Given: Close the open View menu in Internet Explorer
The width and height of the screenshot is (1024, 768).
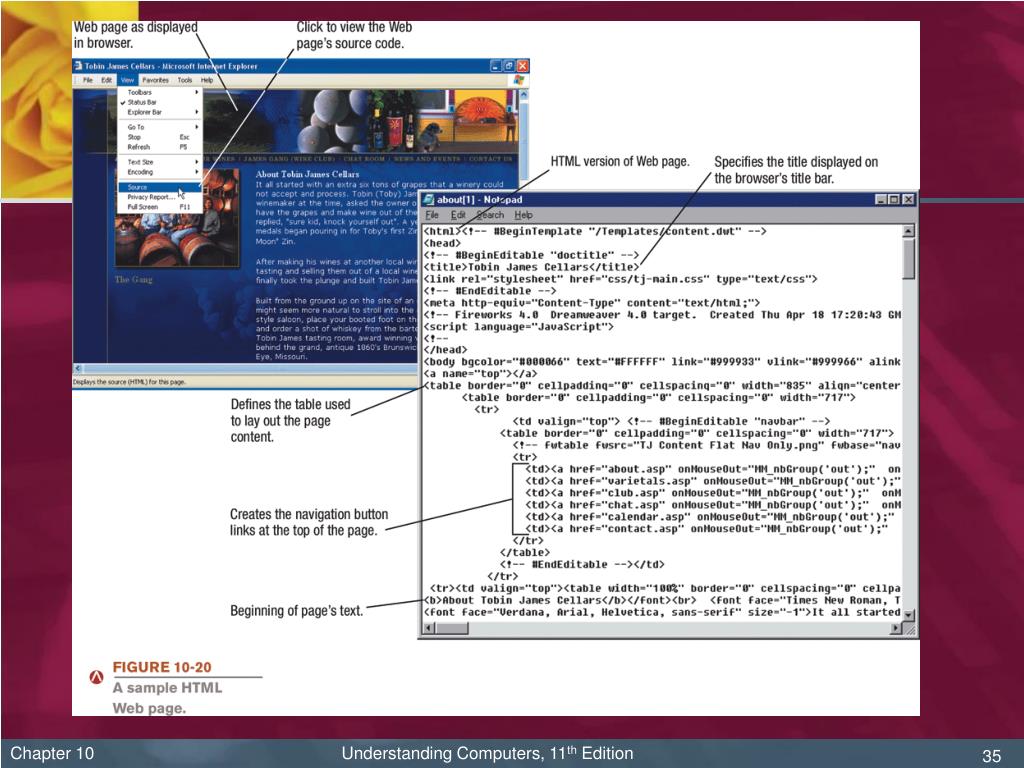Looking at the screenshot, I should point(127,80).
